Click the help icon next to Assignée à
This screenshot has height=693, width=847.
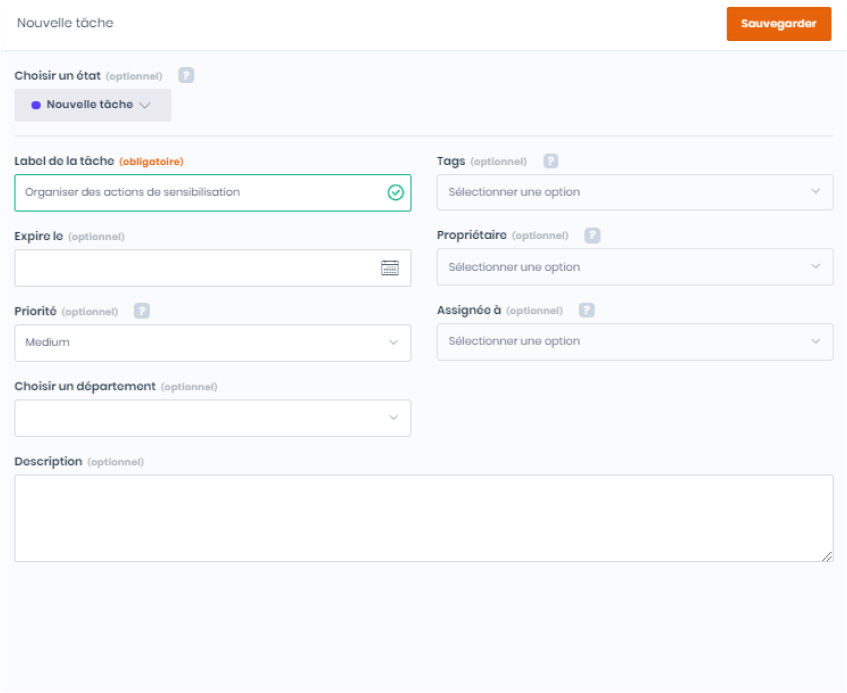point(587,311)
